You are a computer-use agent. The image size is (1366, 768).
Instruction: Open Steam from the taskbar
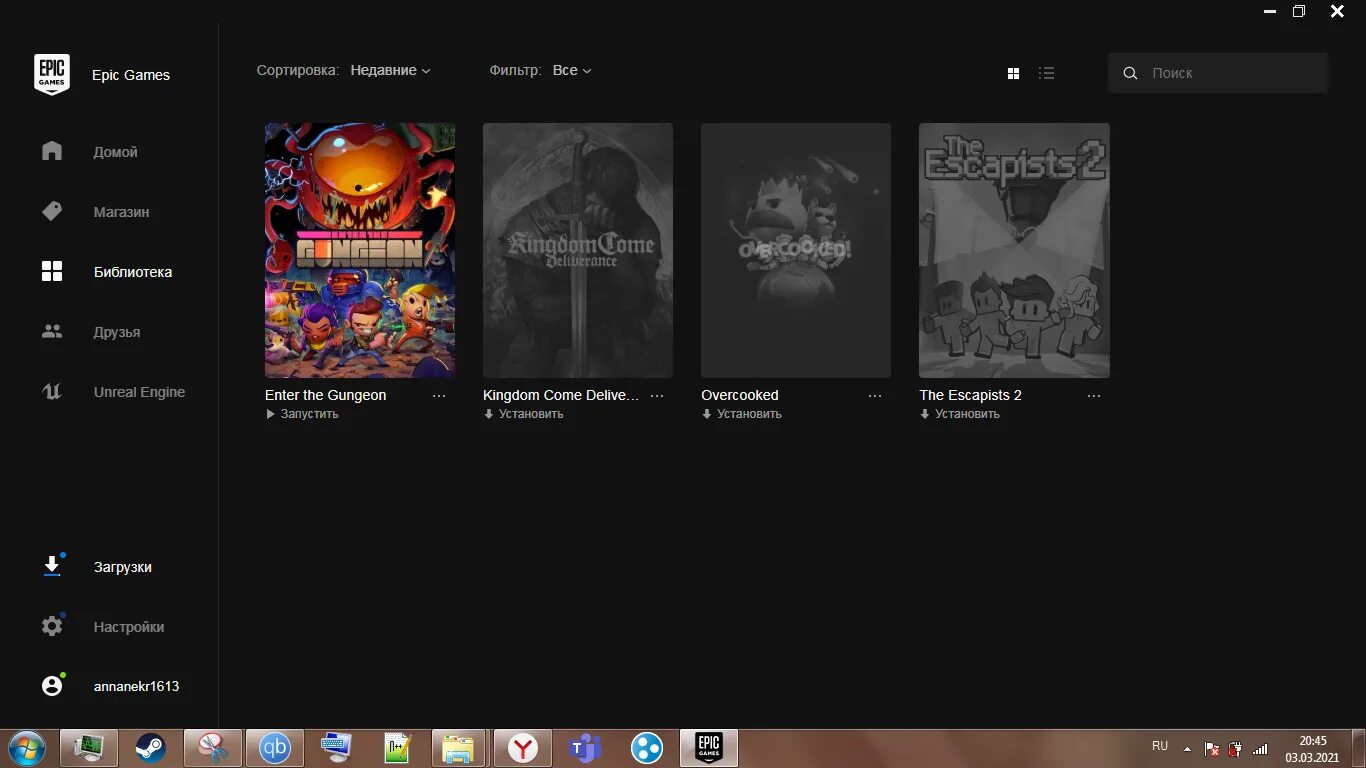[151, 748]
